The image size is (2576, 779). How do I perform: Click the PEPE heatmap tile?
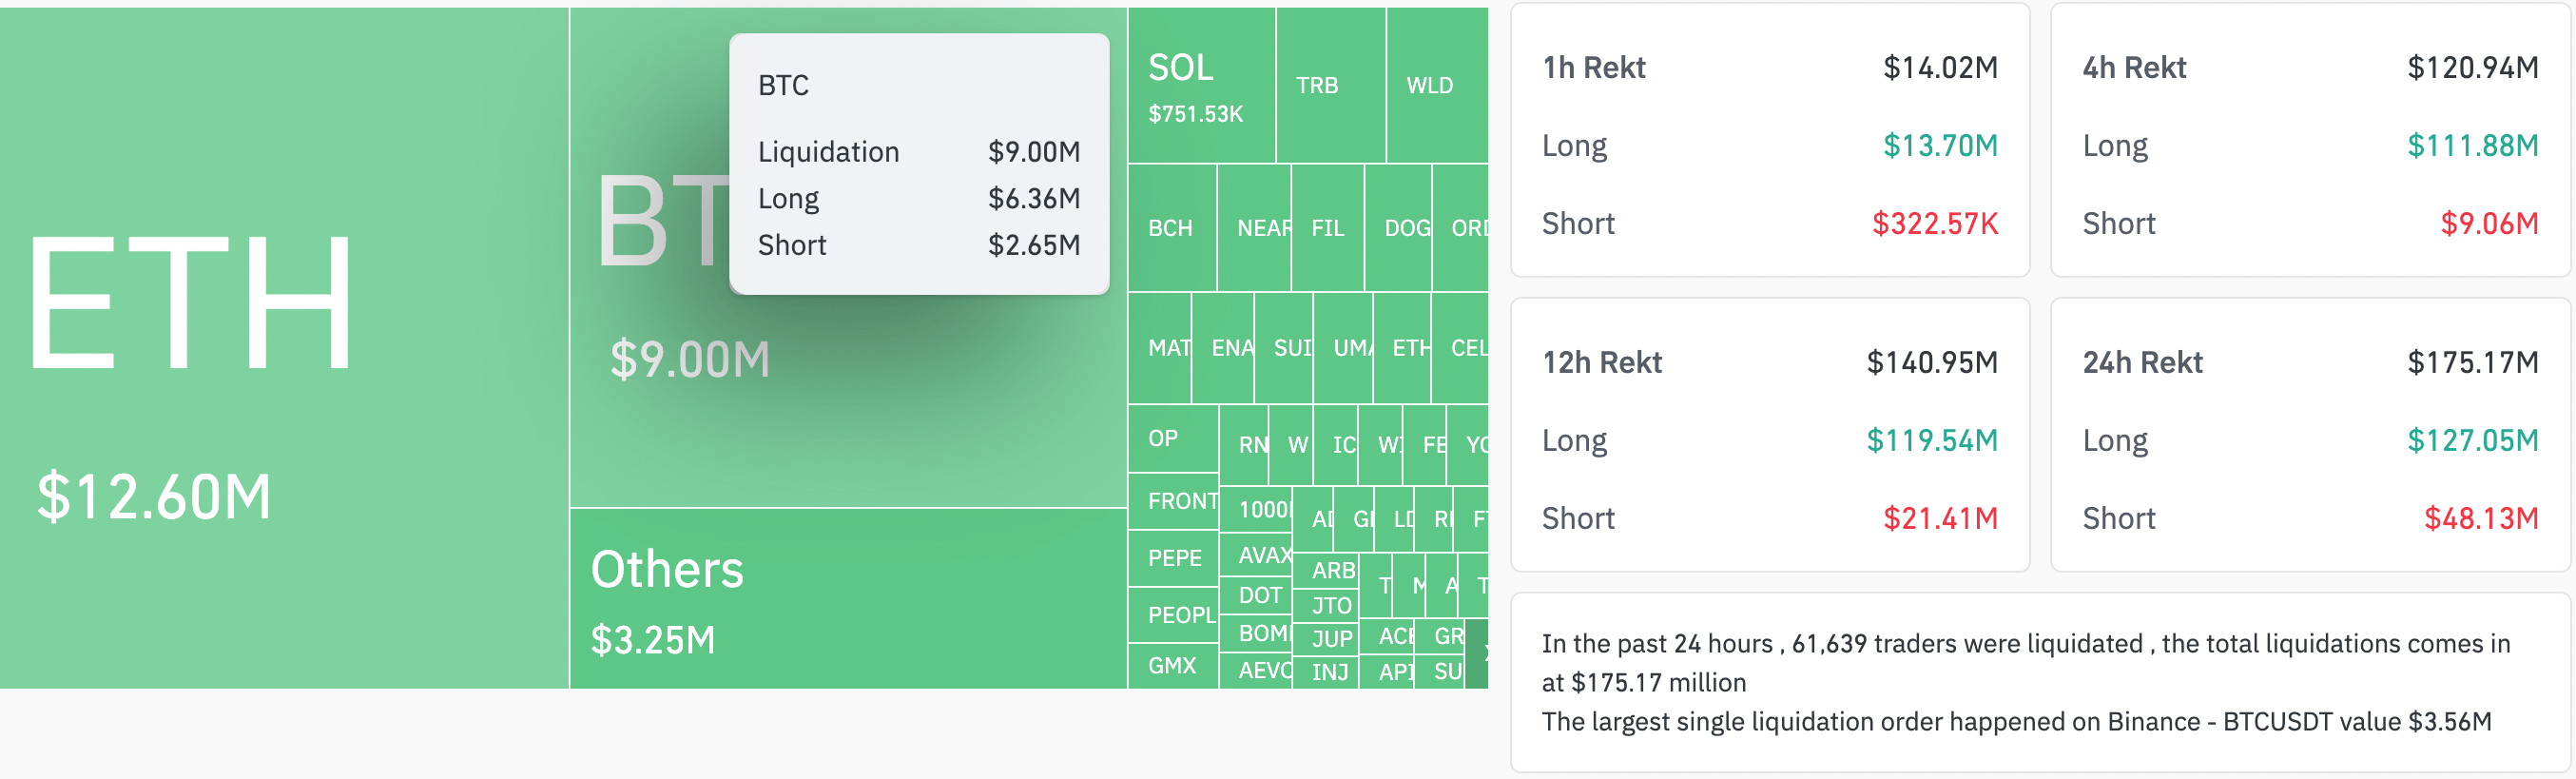1173,558
